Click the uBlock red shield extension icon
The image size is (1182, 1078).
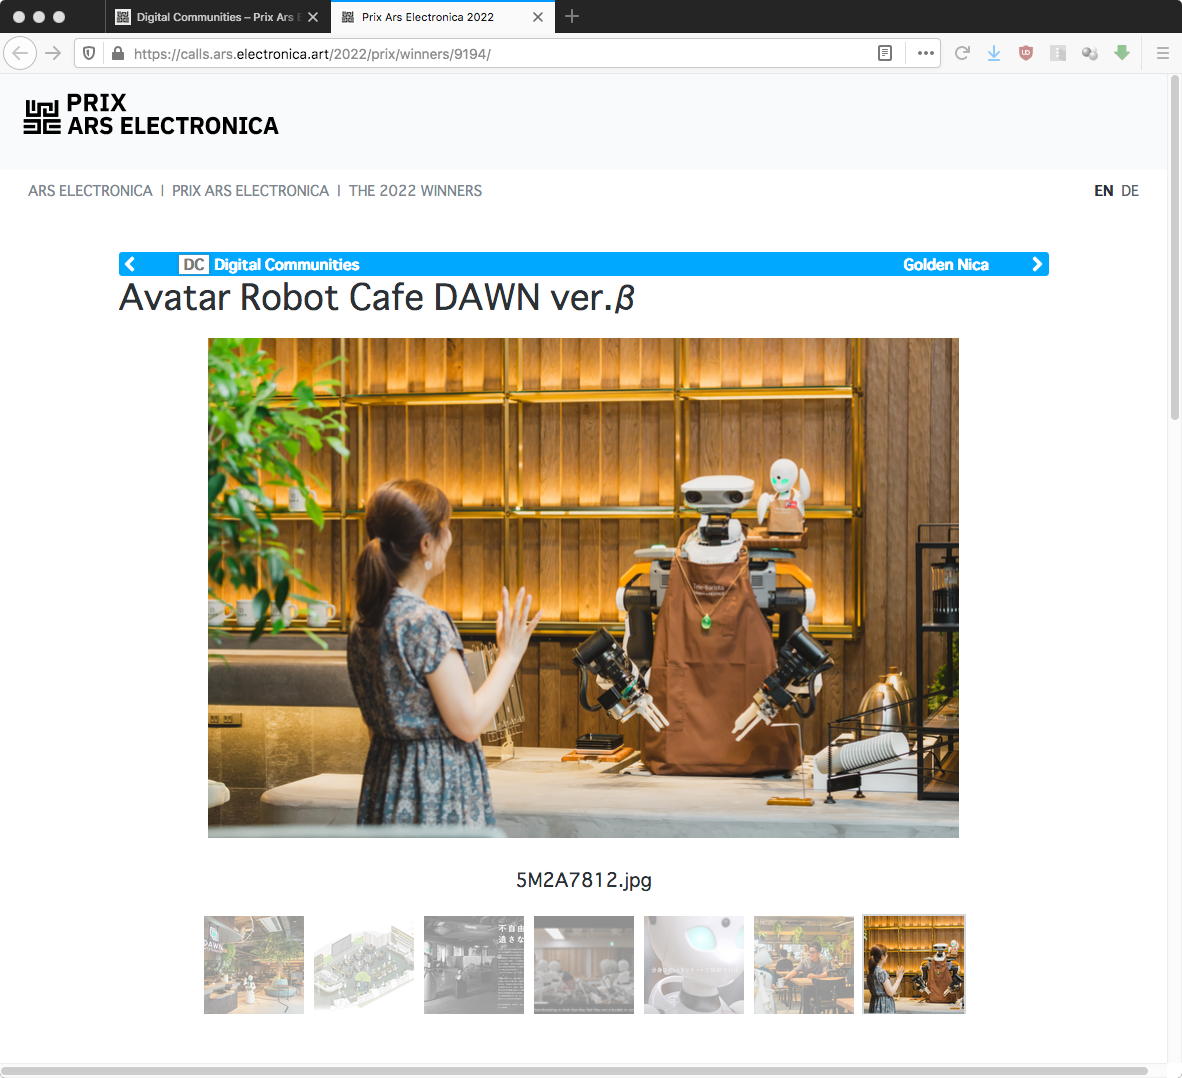click(1025, 54)
